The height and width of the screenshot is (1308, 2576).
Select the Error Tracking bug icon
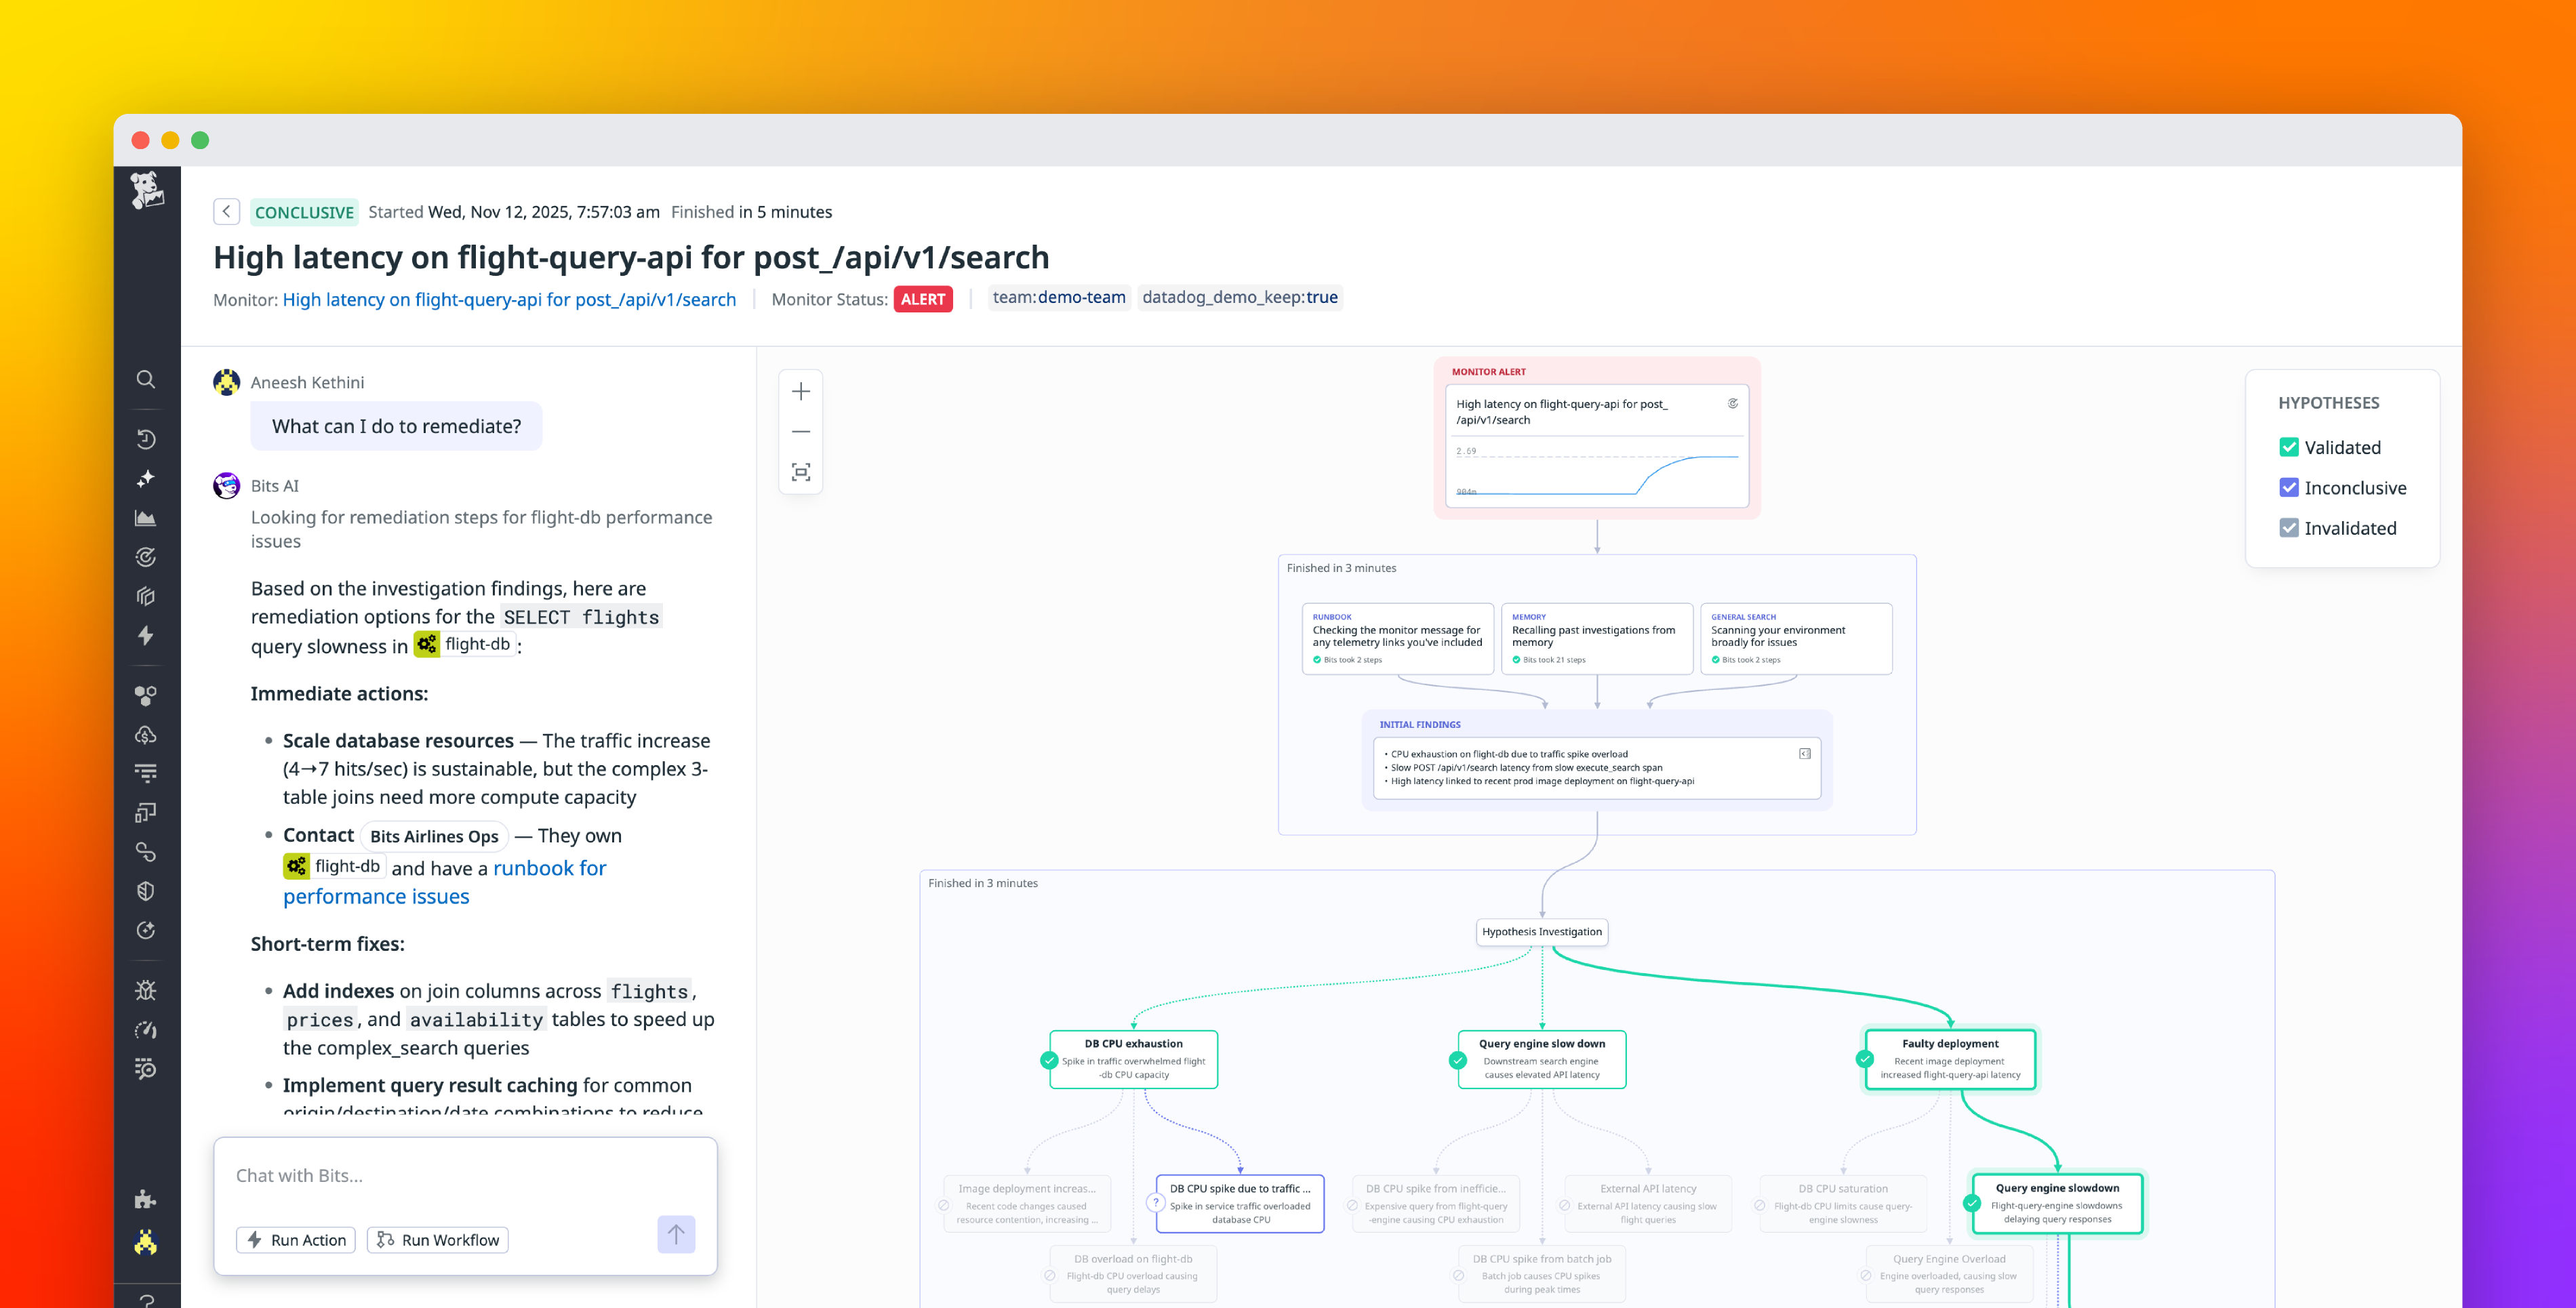146,989
